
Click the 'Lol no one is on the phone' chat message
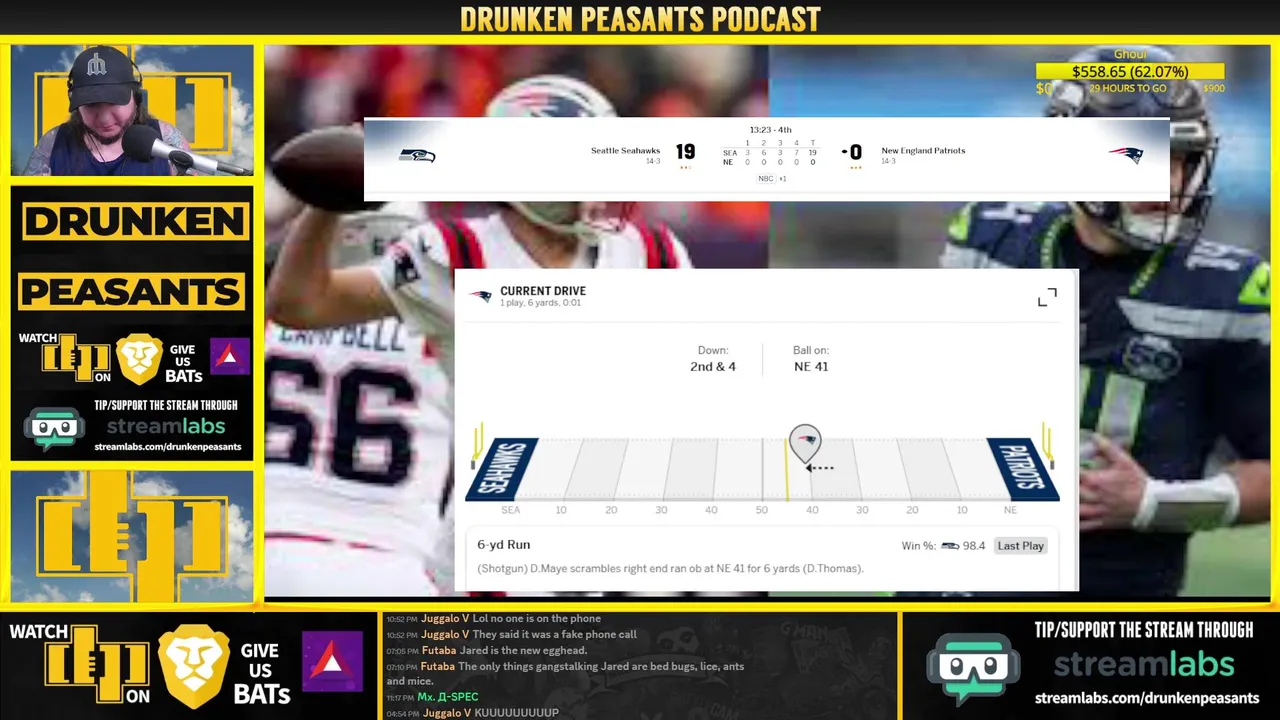(x=537, y=619)
